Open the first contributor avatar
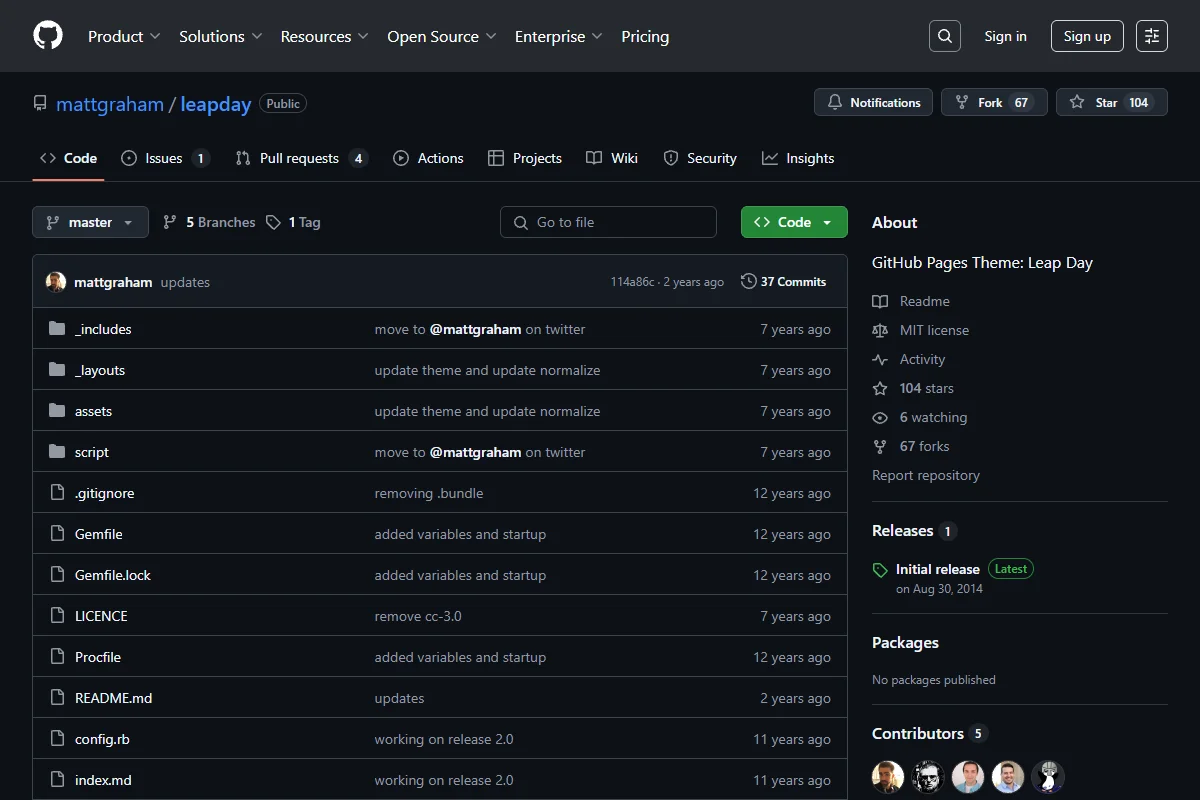This screenshot has width=1200, height=800. pos(888,777)
